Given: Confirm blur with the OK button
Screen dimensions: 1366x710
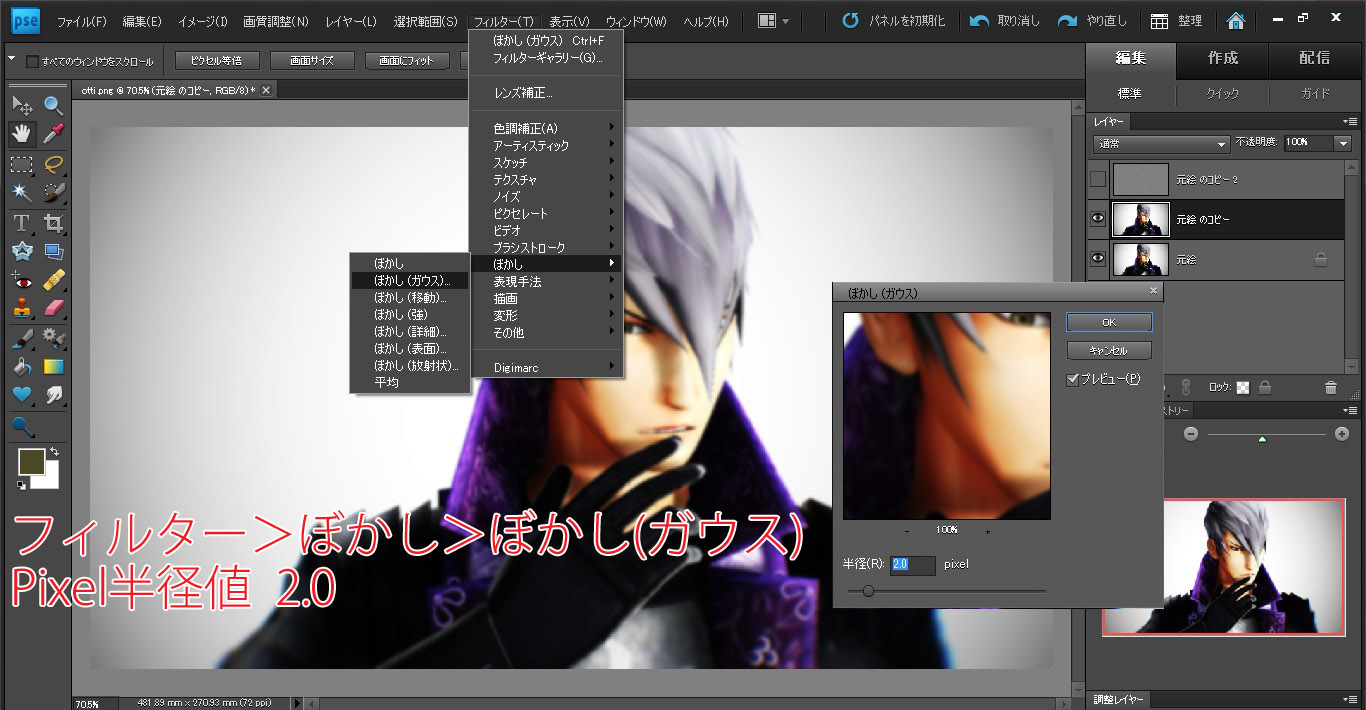Looking at the screenshot, I should [1108, 322].
